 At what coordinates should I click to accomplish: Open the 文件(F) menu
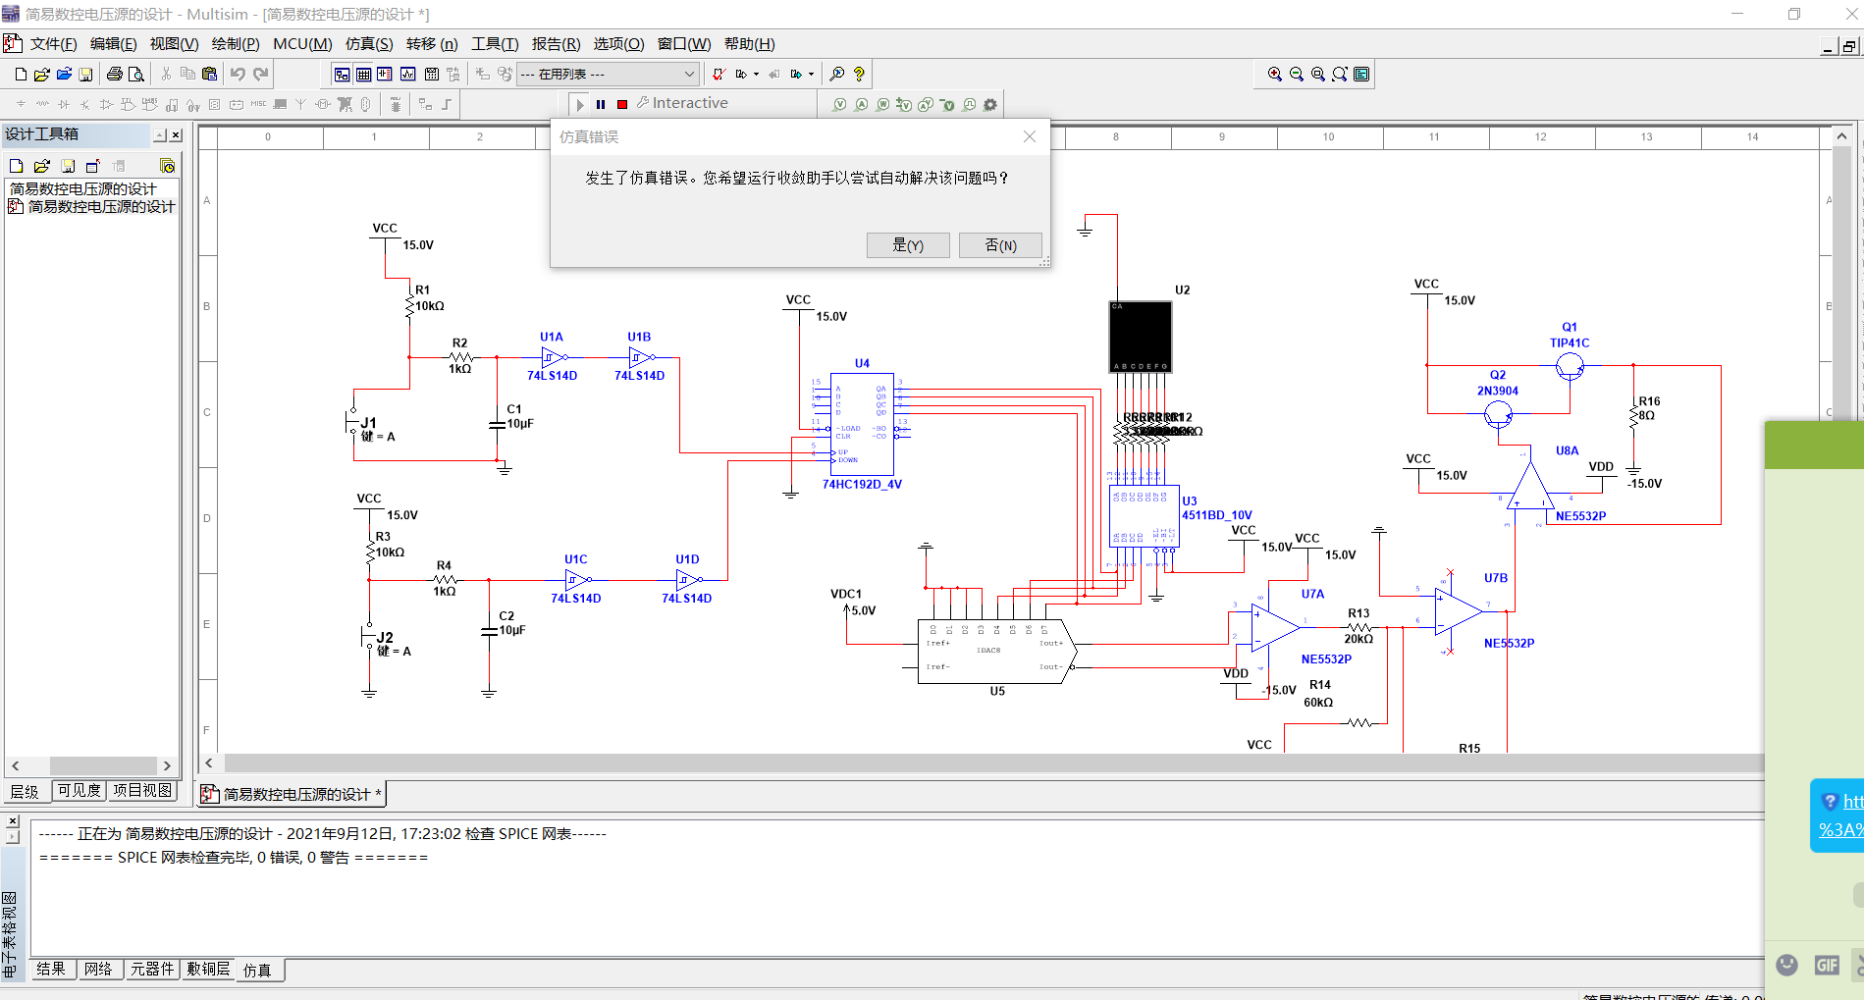[x=53, y=44]
